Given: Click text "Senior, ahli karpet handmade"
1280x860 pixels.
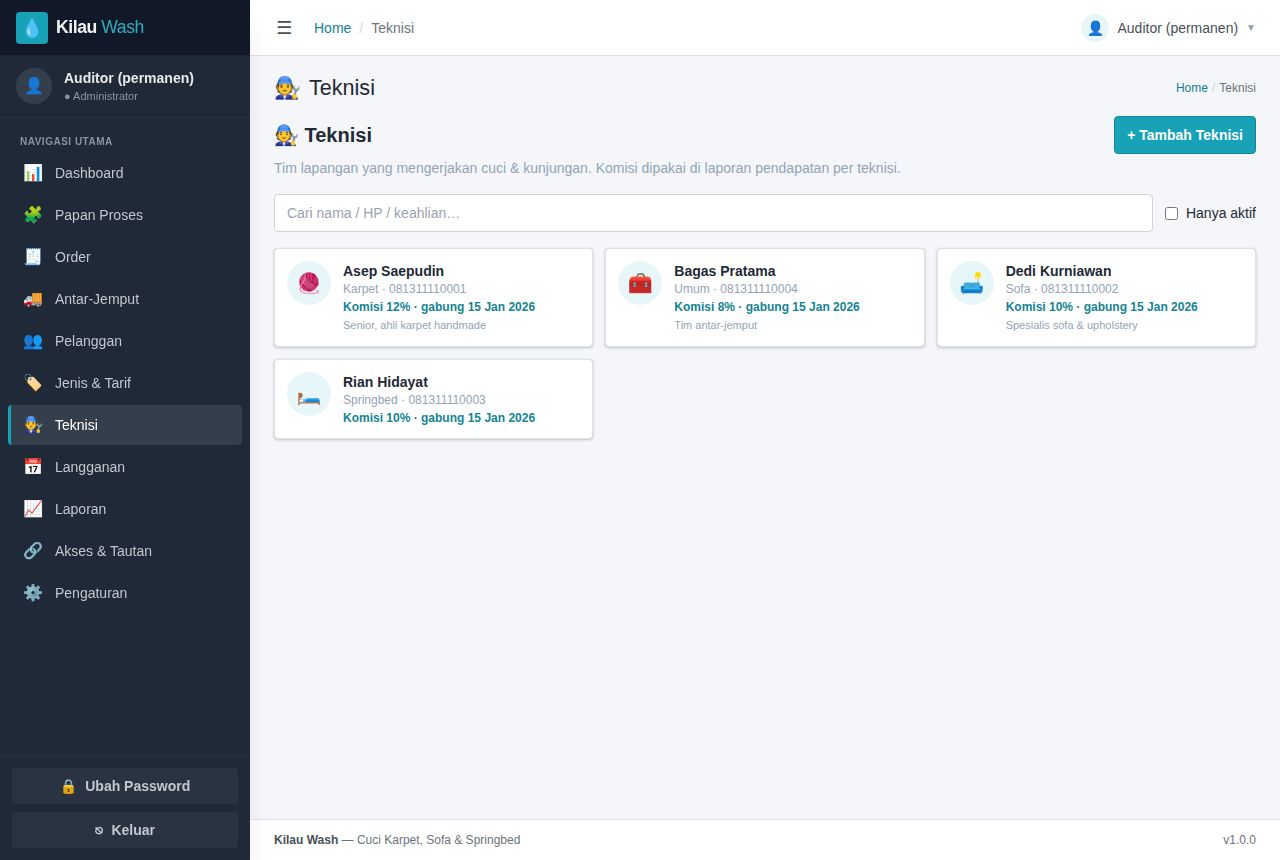Looking at the screenshot, I should click(414, 325).
